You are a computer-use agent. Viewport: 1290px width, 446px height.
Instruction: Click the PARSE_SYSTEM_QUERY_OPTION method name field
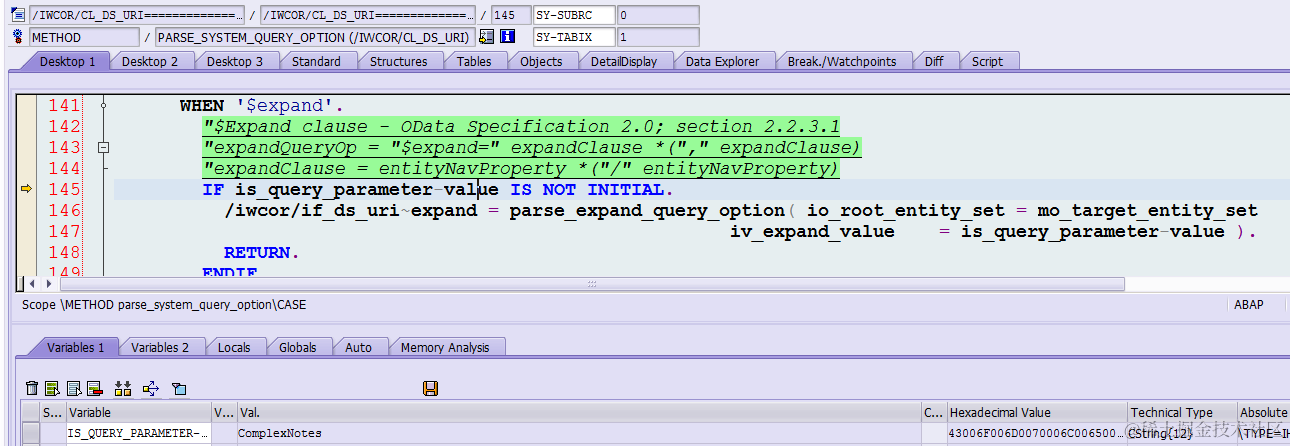click(x=315, y=37)
